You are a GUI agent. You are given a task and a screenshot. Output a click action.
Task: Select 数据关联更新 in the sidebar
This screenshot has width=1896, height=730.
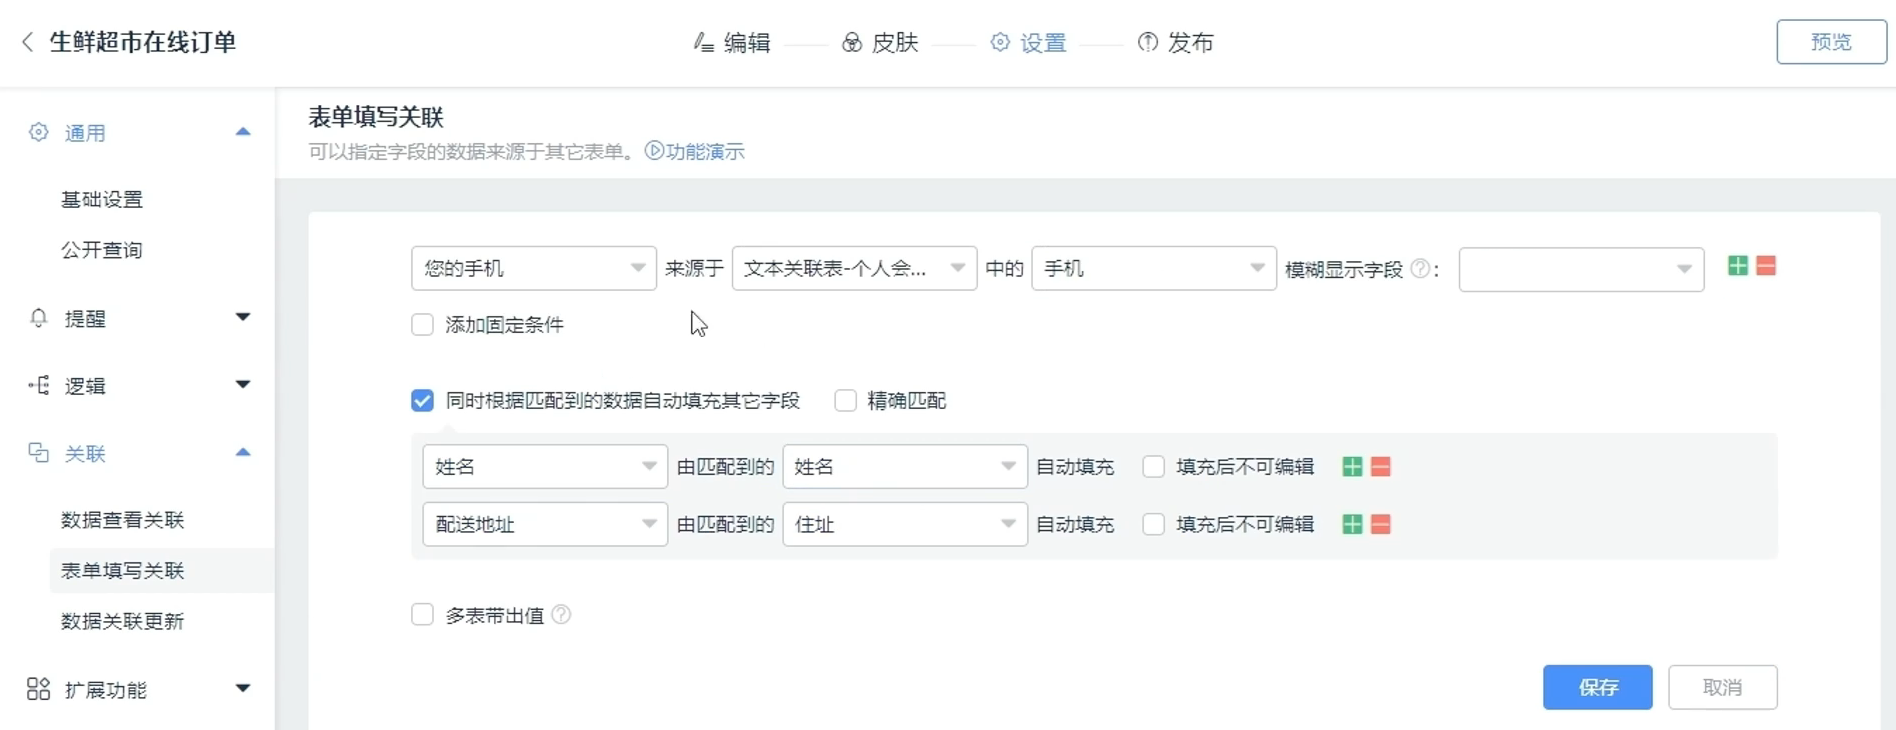pos(123,621)
